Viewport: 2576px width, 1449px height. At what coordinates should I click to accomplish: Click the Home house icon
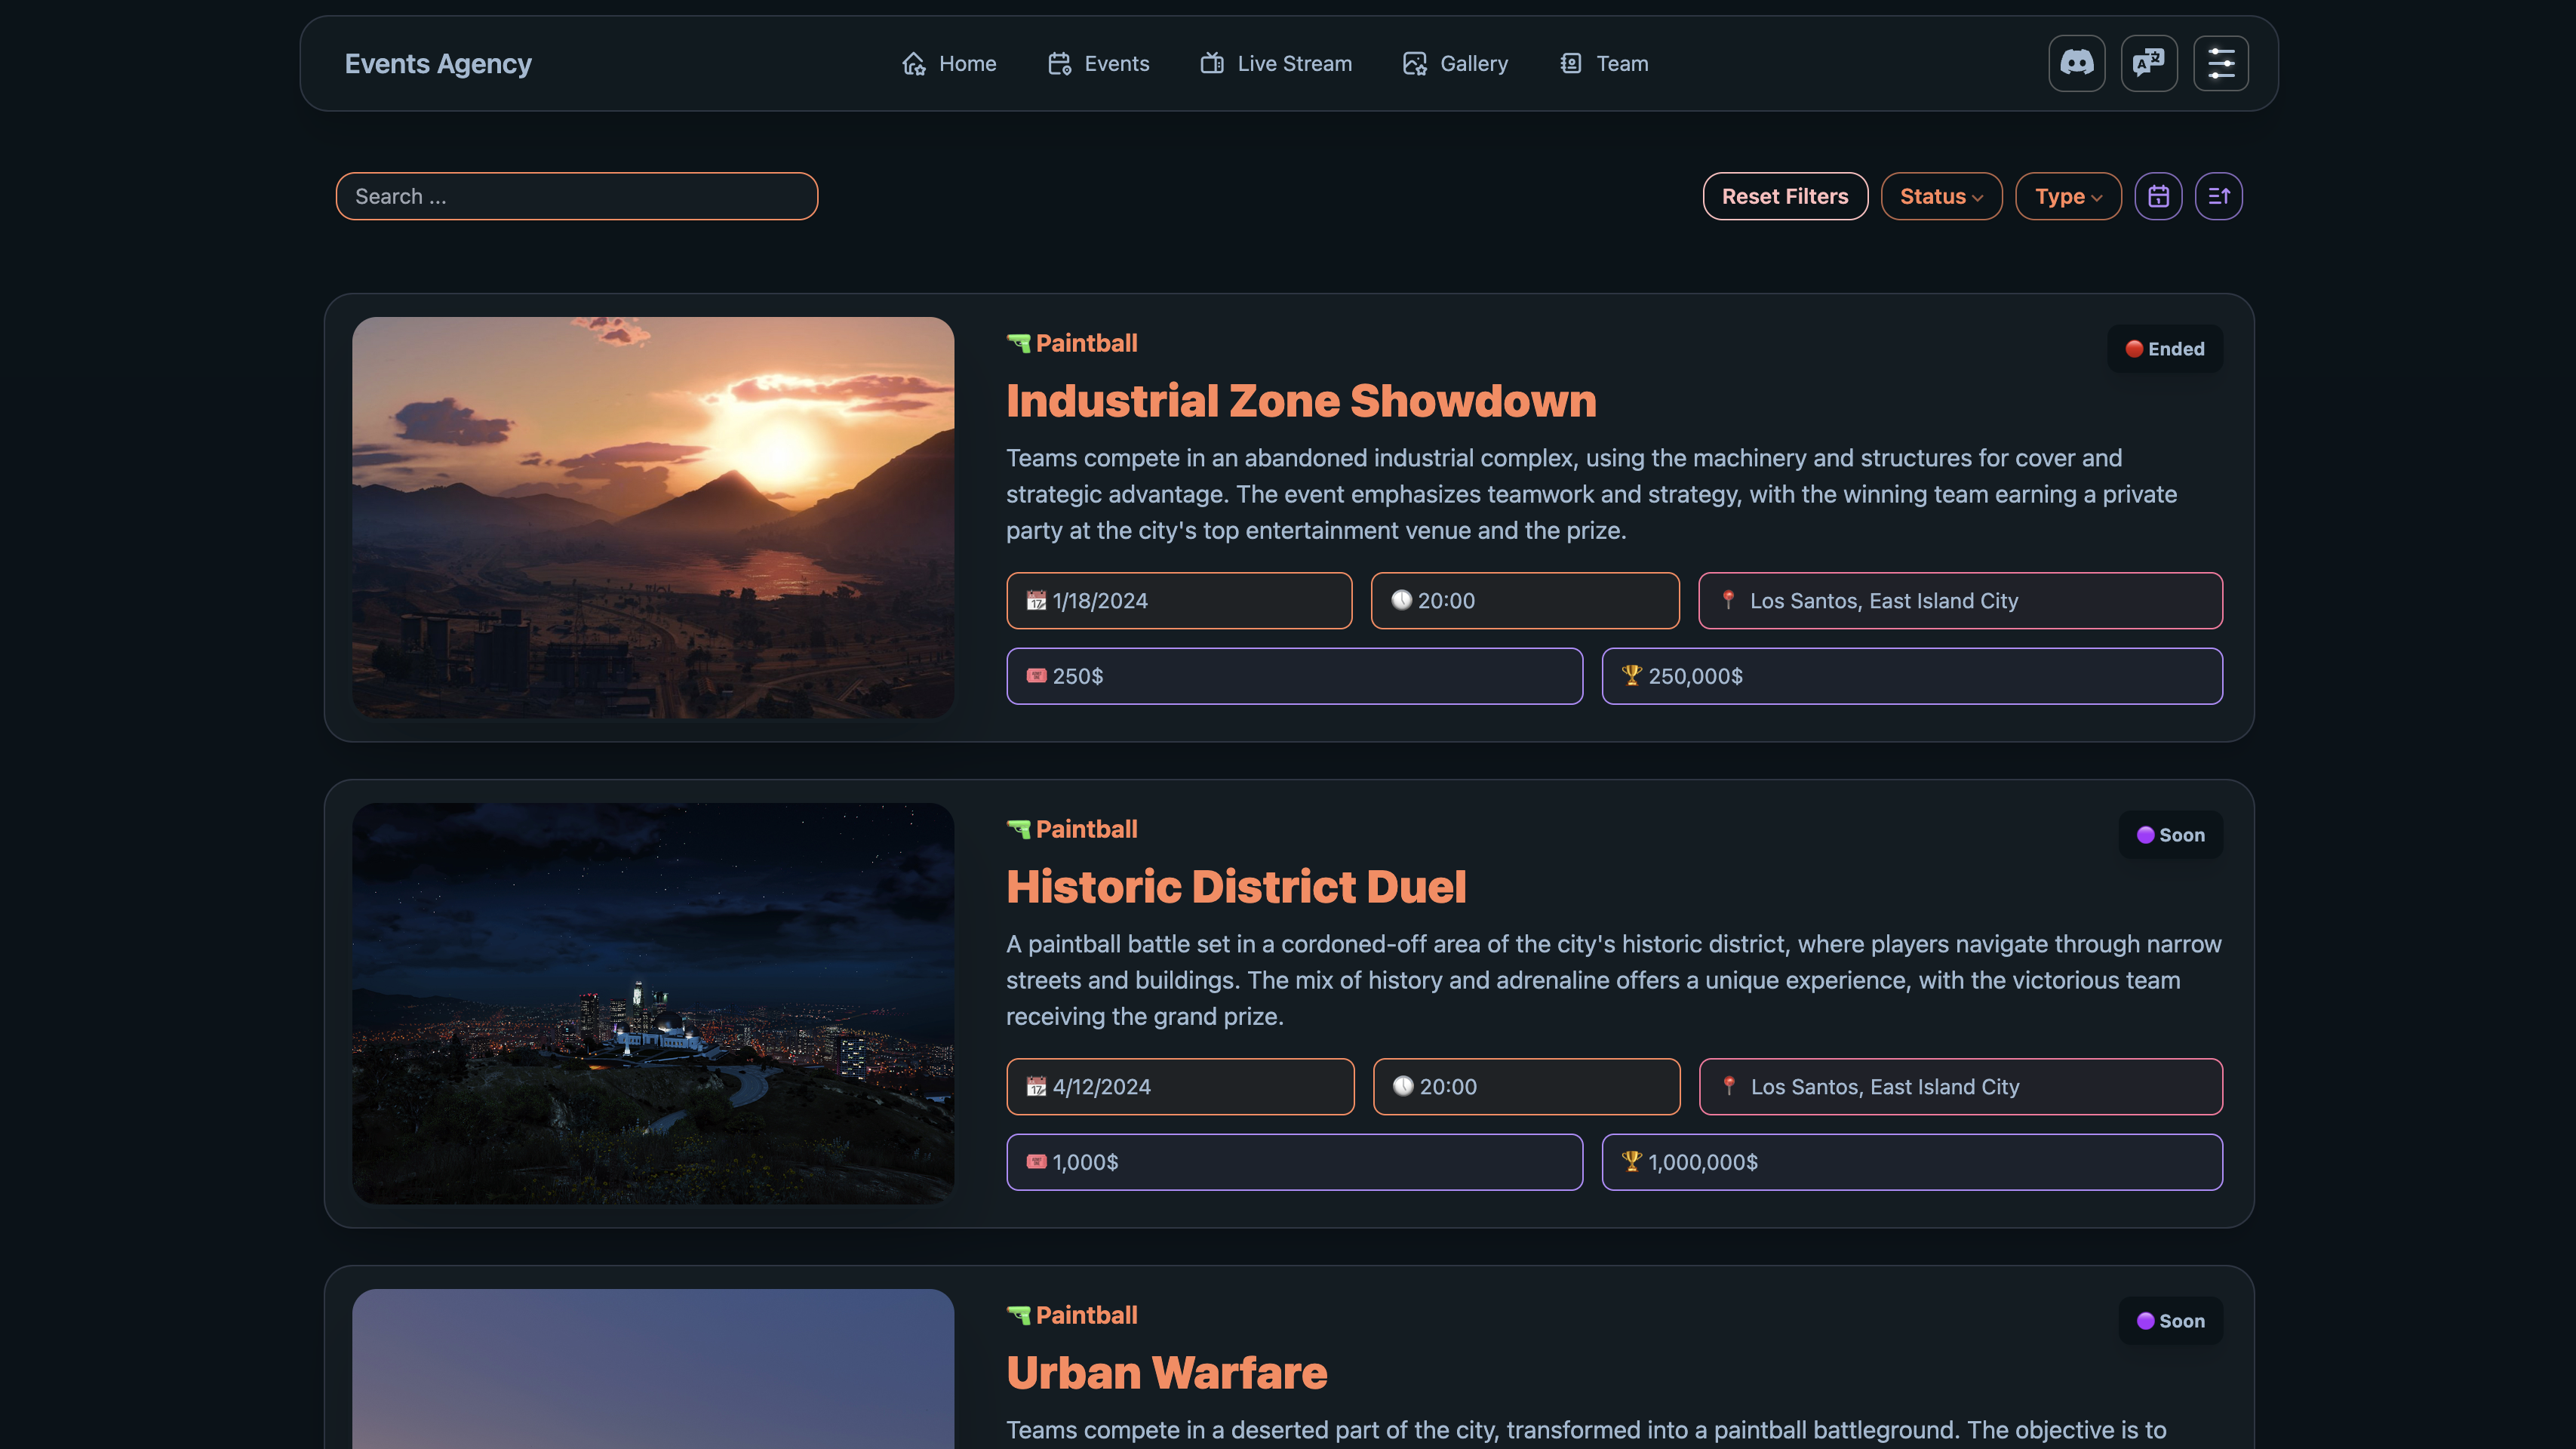point(913,64)
